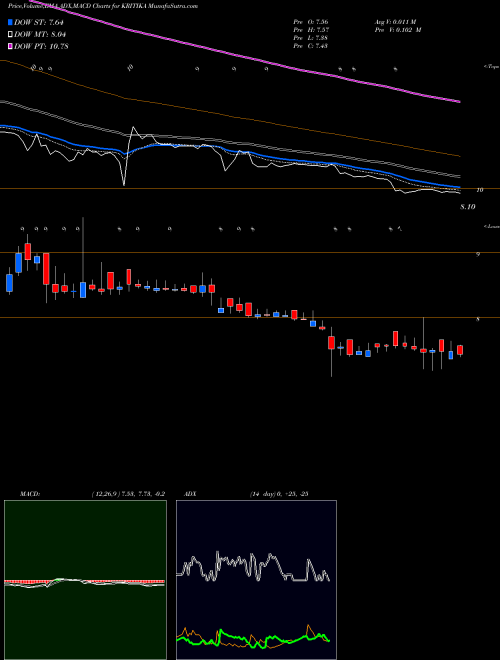The height and width of the screenshot is (660, 500).
Task: Click the 'Pre O: 7.56' open value
Action: (x=311, y=22)
